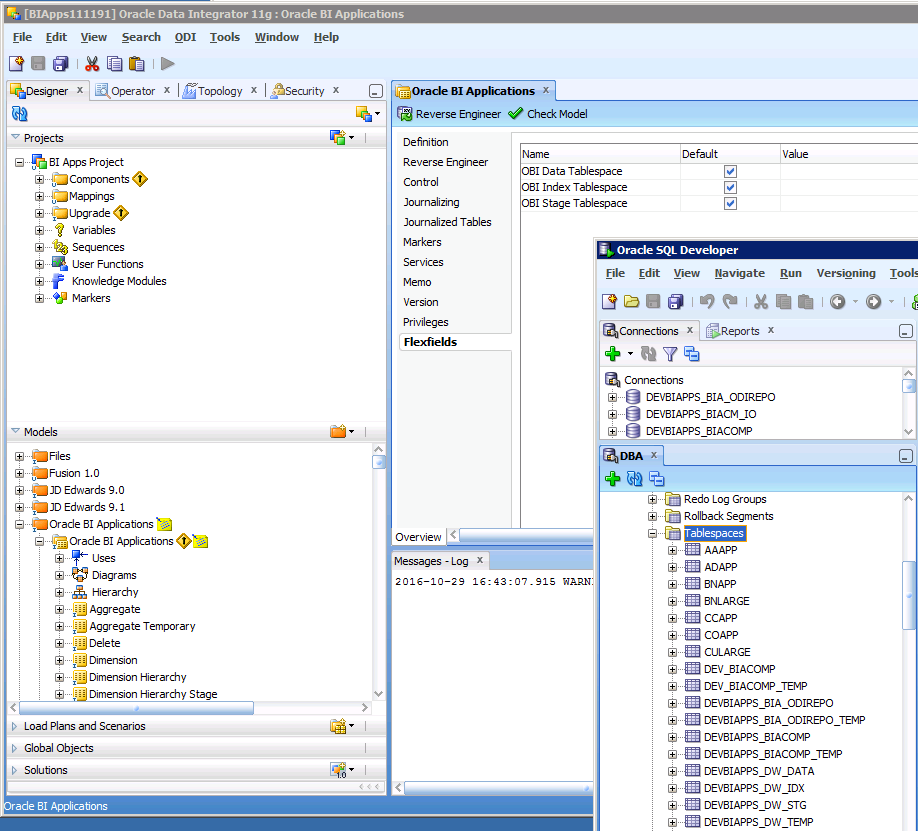Open the ODI menu in menu bar
Image resolution: width=918 pixels, height=831 pixels.
tap(185, 37)
